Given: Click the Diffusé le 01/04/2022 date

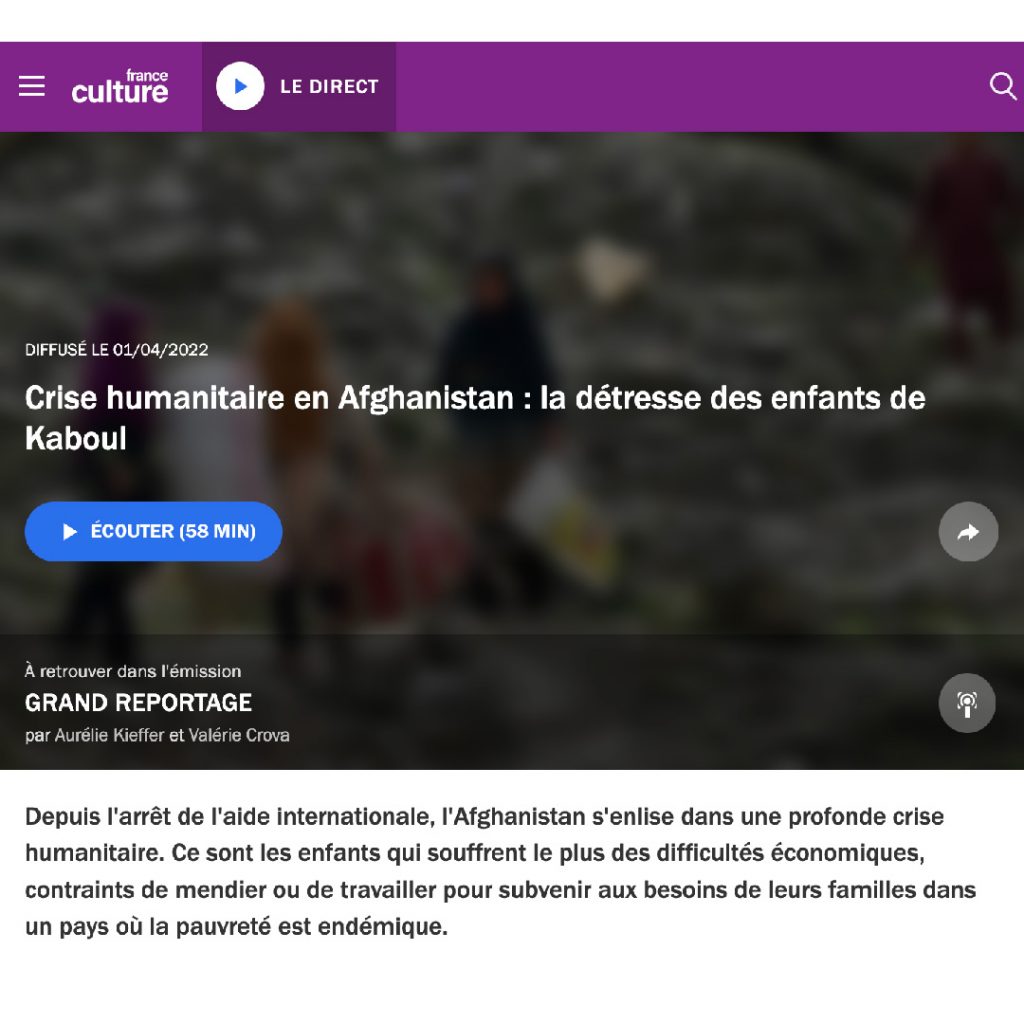Looking at the screenshot, I should tap(116, 350).
